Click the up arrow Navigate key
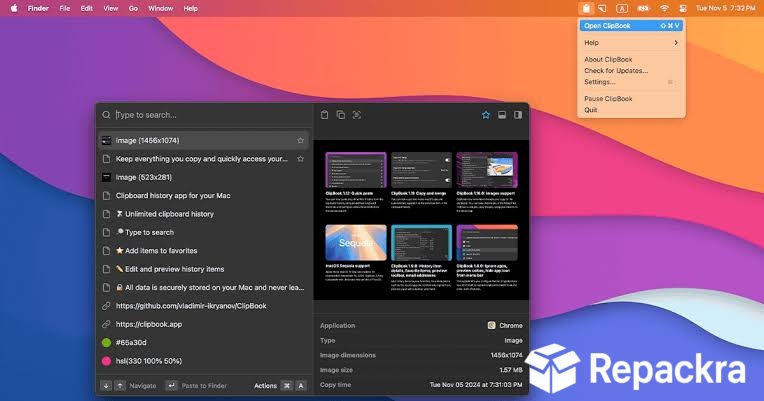 click(x=120, y=385)
